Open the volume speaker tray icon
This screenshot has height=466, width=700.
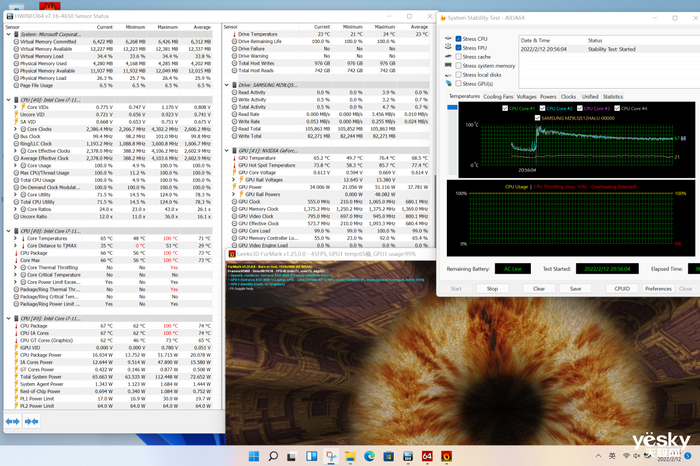point(637,456)
